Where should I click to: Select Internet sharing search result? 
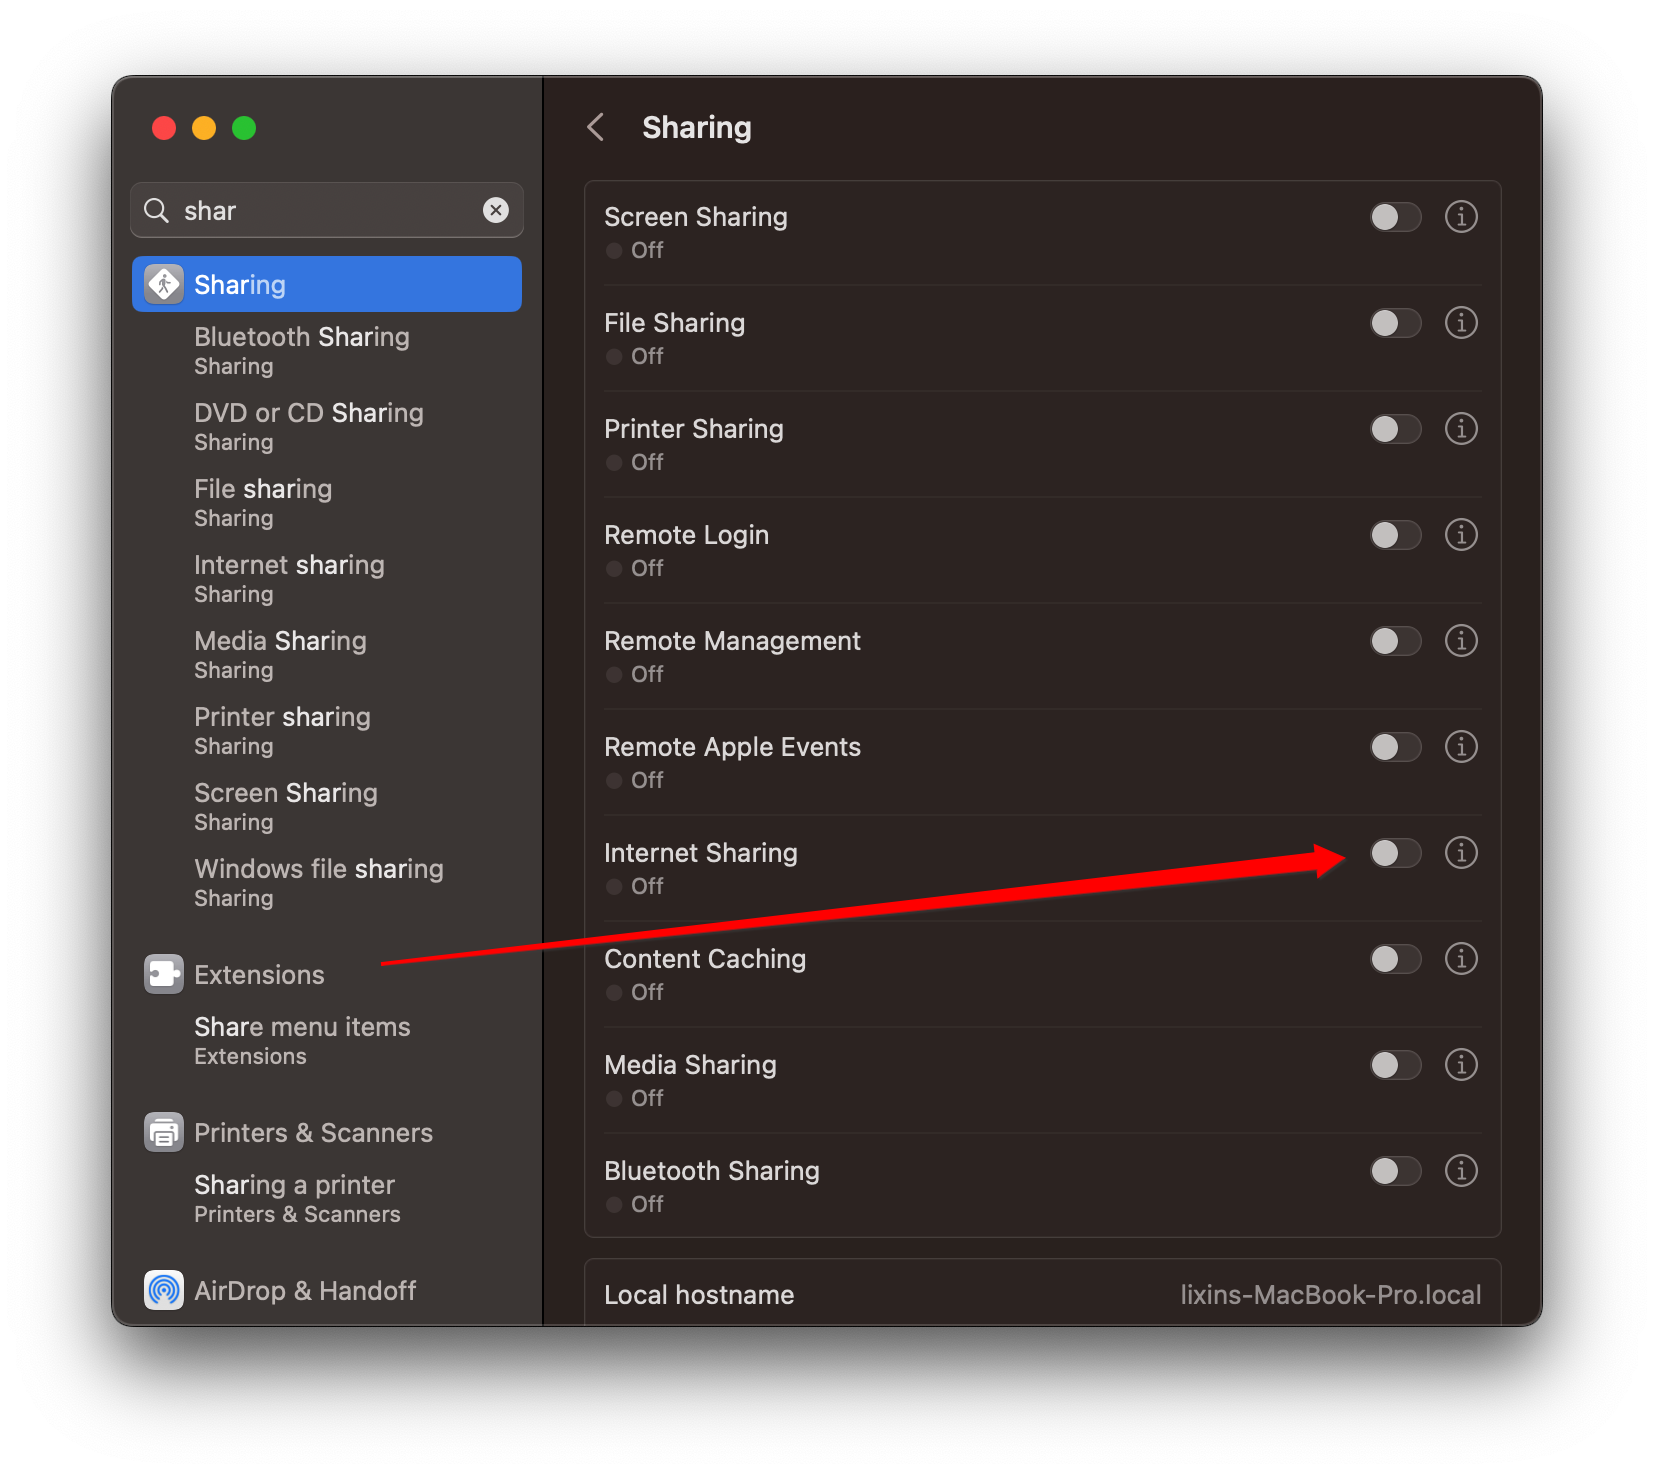(x=327, y=578)
